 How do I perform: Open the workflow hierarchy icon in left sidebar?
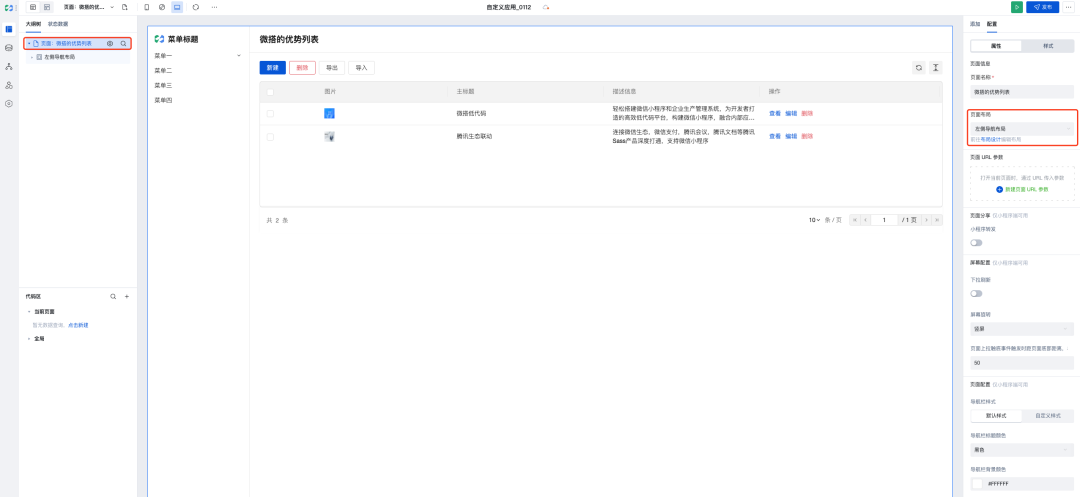point(9,66)
